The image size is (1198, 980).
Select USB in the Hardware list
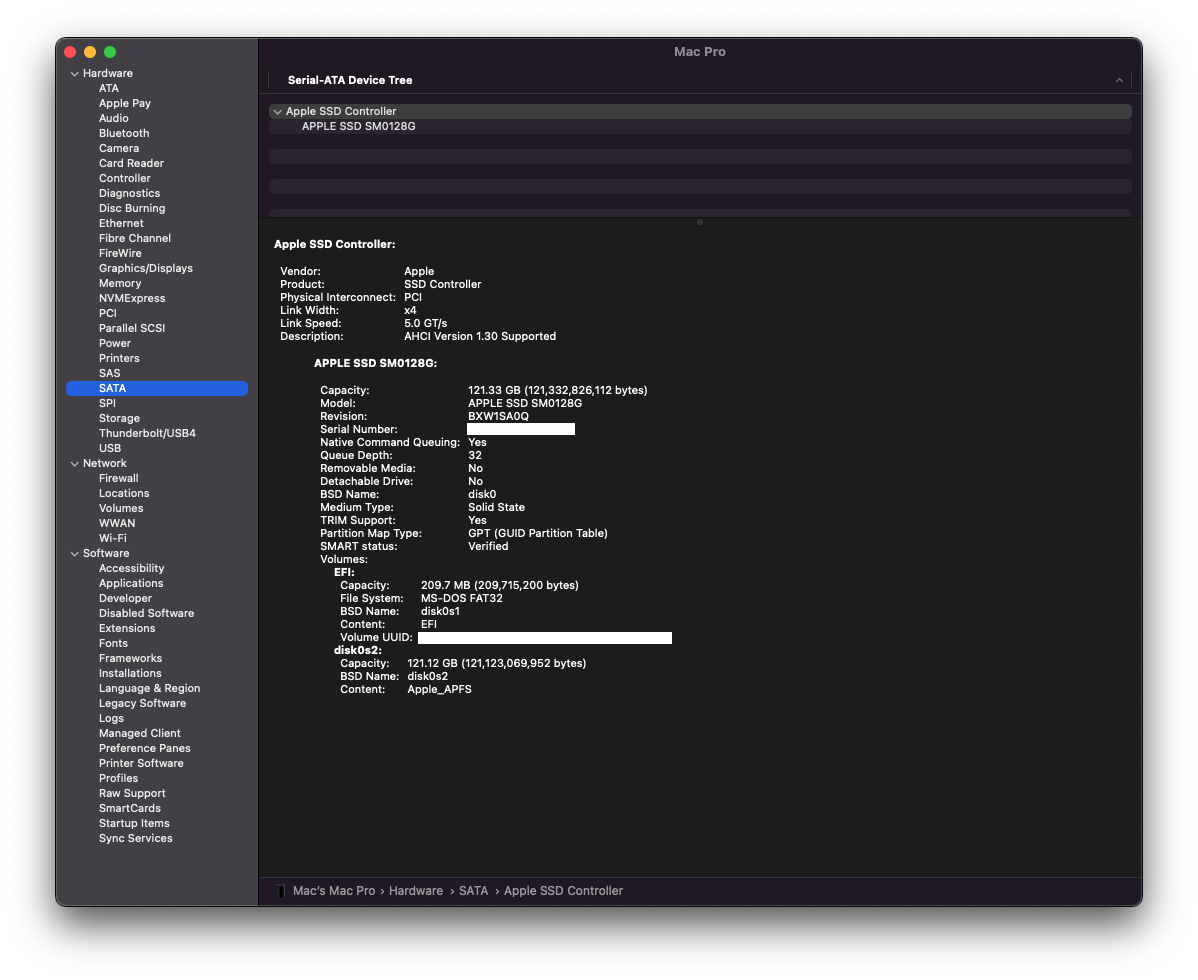109,448
